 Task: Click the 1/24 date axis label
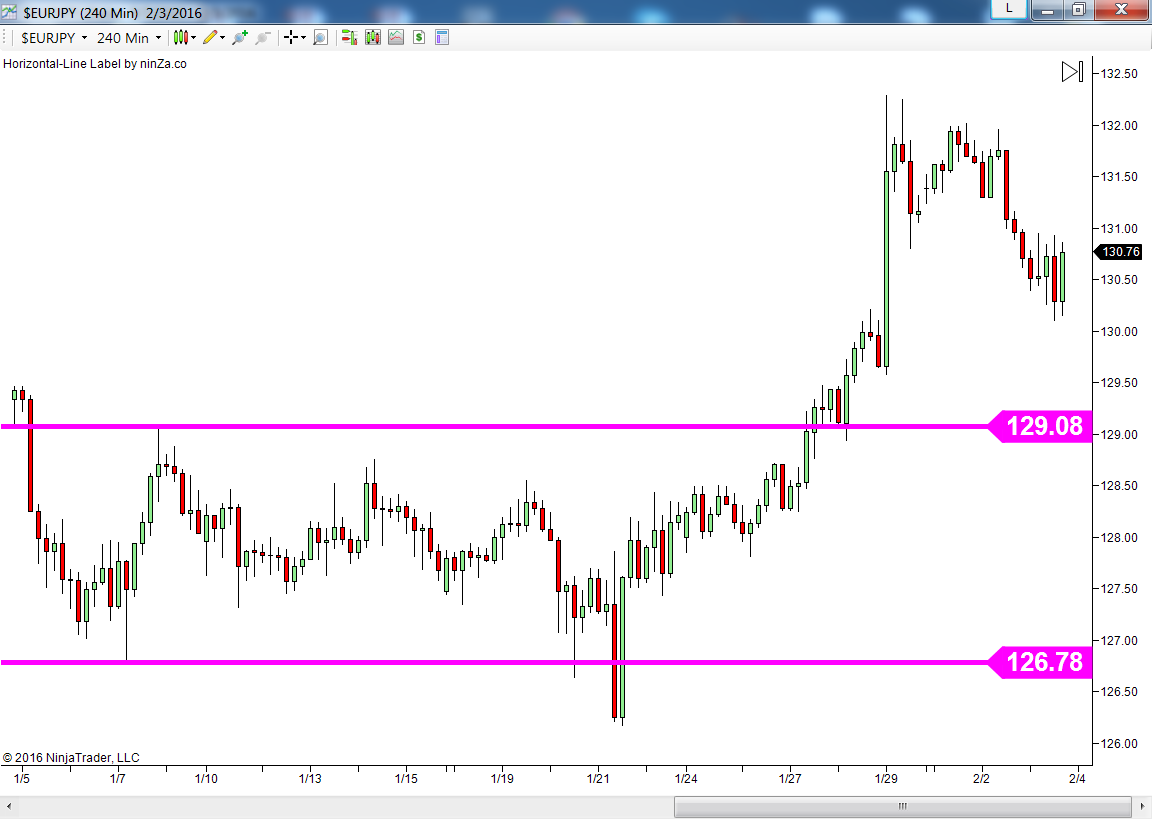[x=686, y=779]
